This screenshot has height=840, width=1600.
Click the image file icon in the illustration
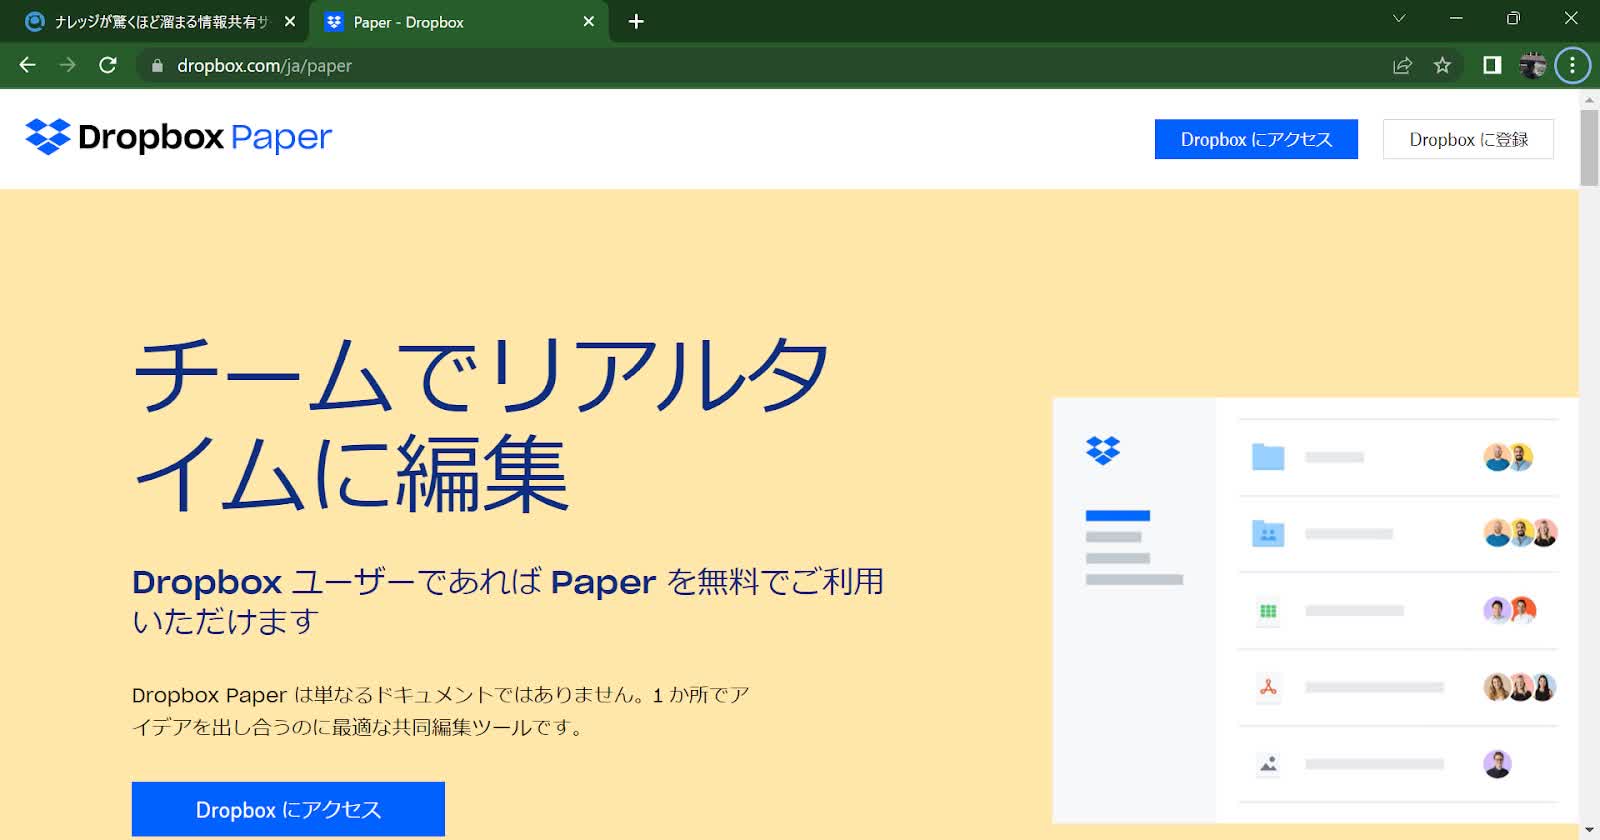tap(1268, 764)
